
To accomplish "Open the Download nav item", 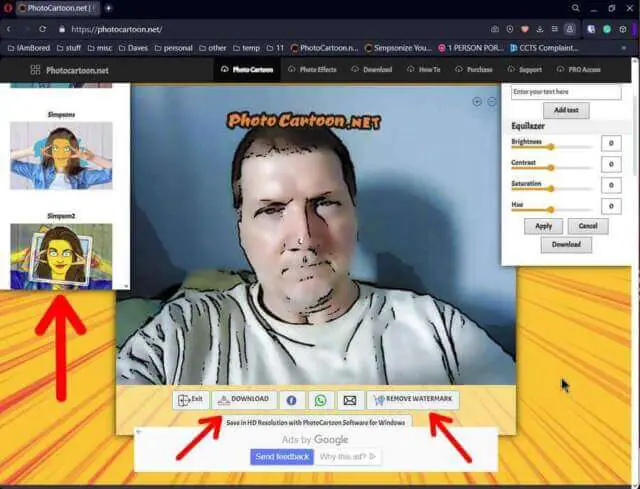I will coord(372,69).
